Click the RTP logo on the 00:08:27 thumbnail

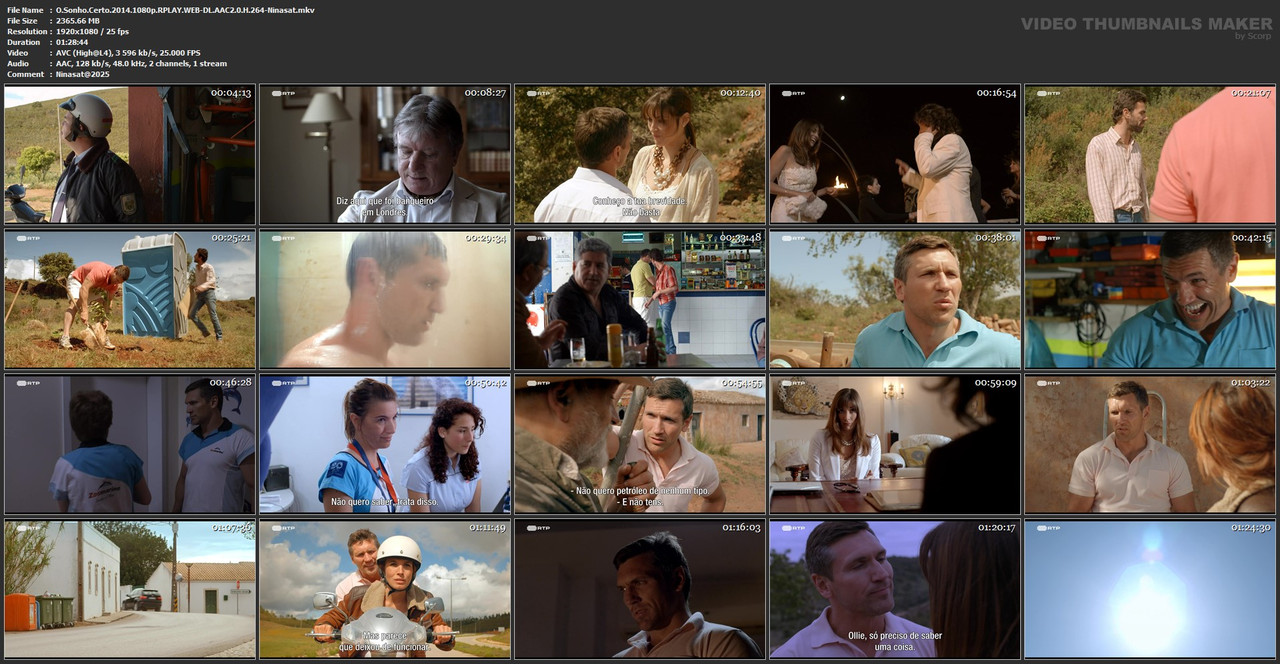[282, 93]
